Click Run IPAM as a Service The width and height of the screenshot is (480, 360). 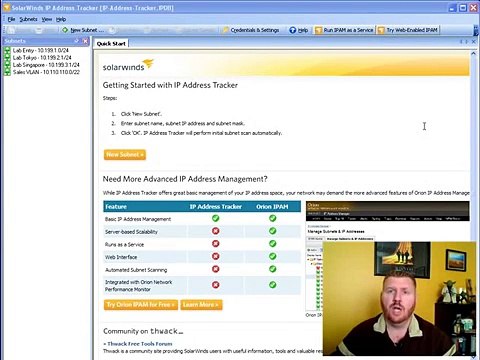[x=344, y=30]
